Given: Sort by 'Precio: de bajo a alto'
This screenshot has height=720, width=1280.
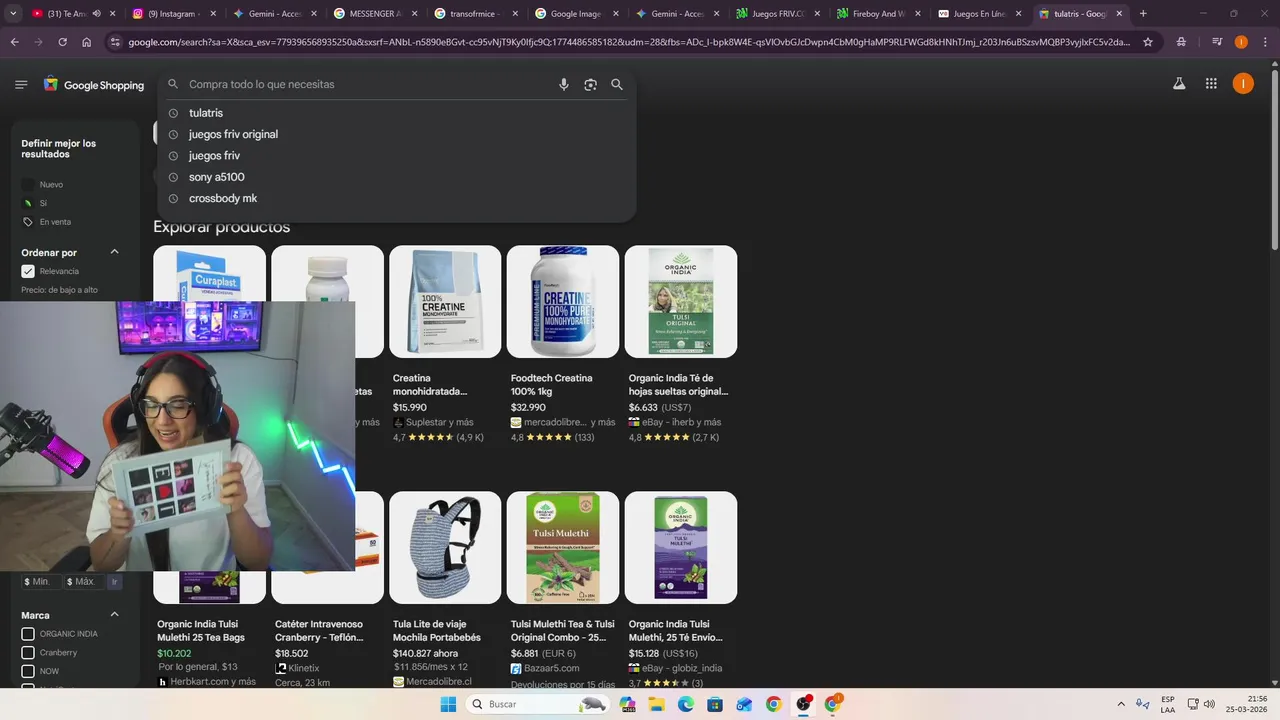Looking at the screenshot, I should [x=60, y=290].
